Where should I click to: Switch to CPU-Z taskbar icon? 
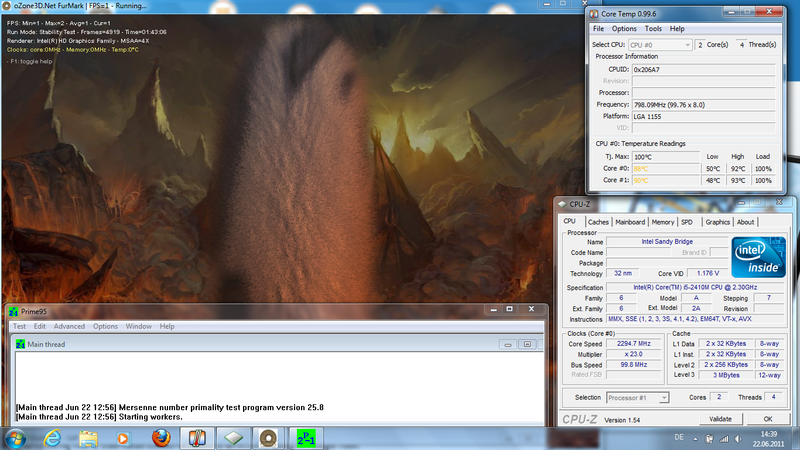click(x=233, y=438)
